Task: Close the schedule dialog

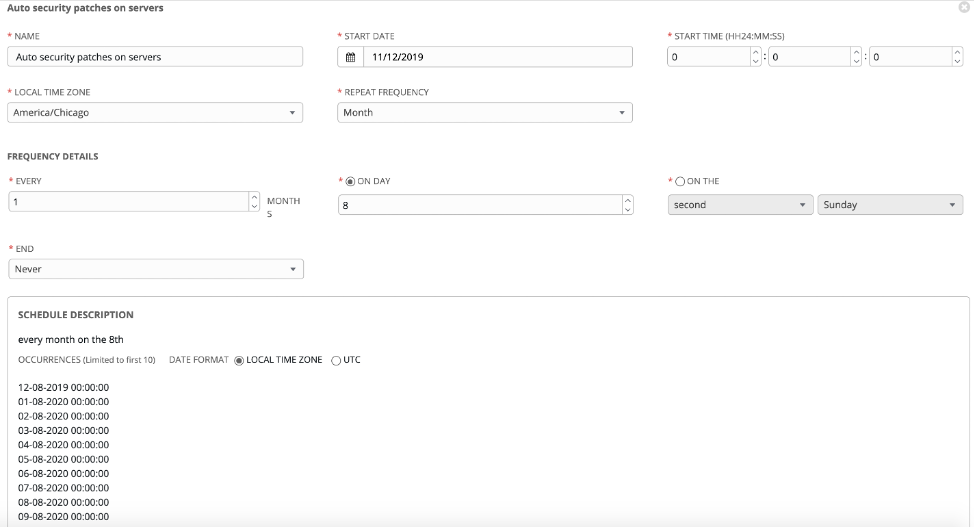Action: point(964,7)
